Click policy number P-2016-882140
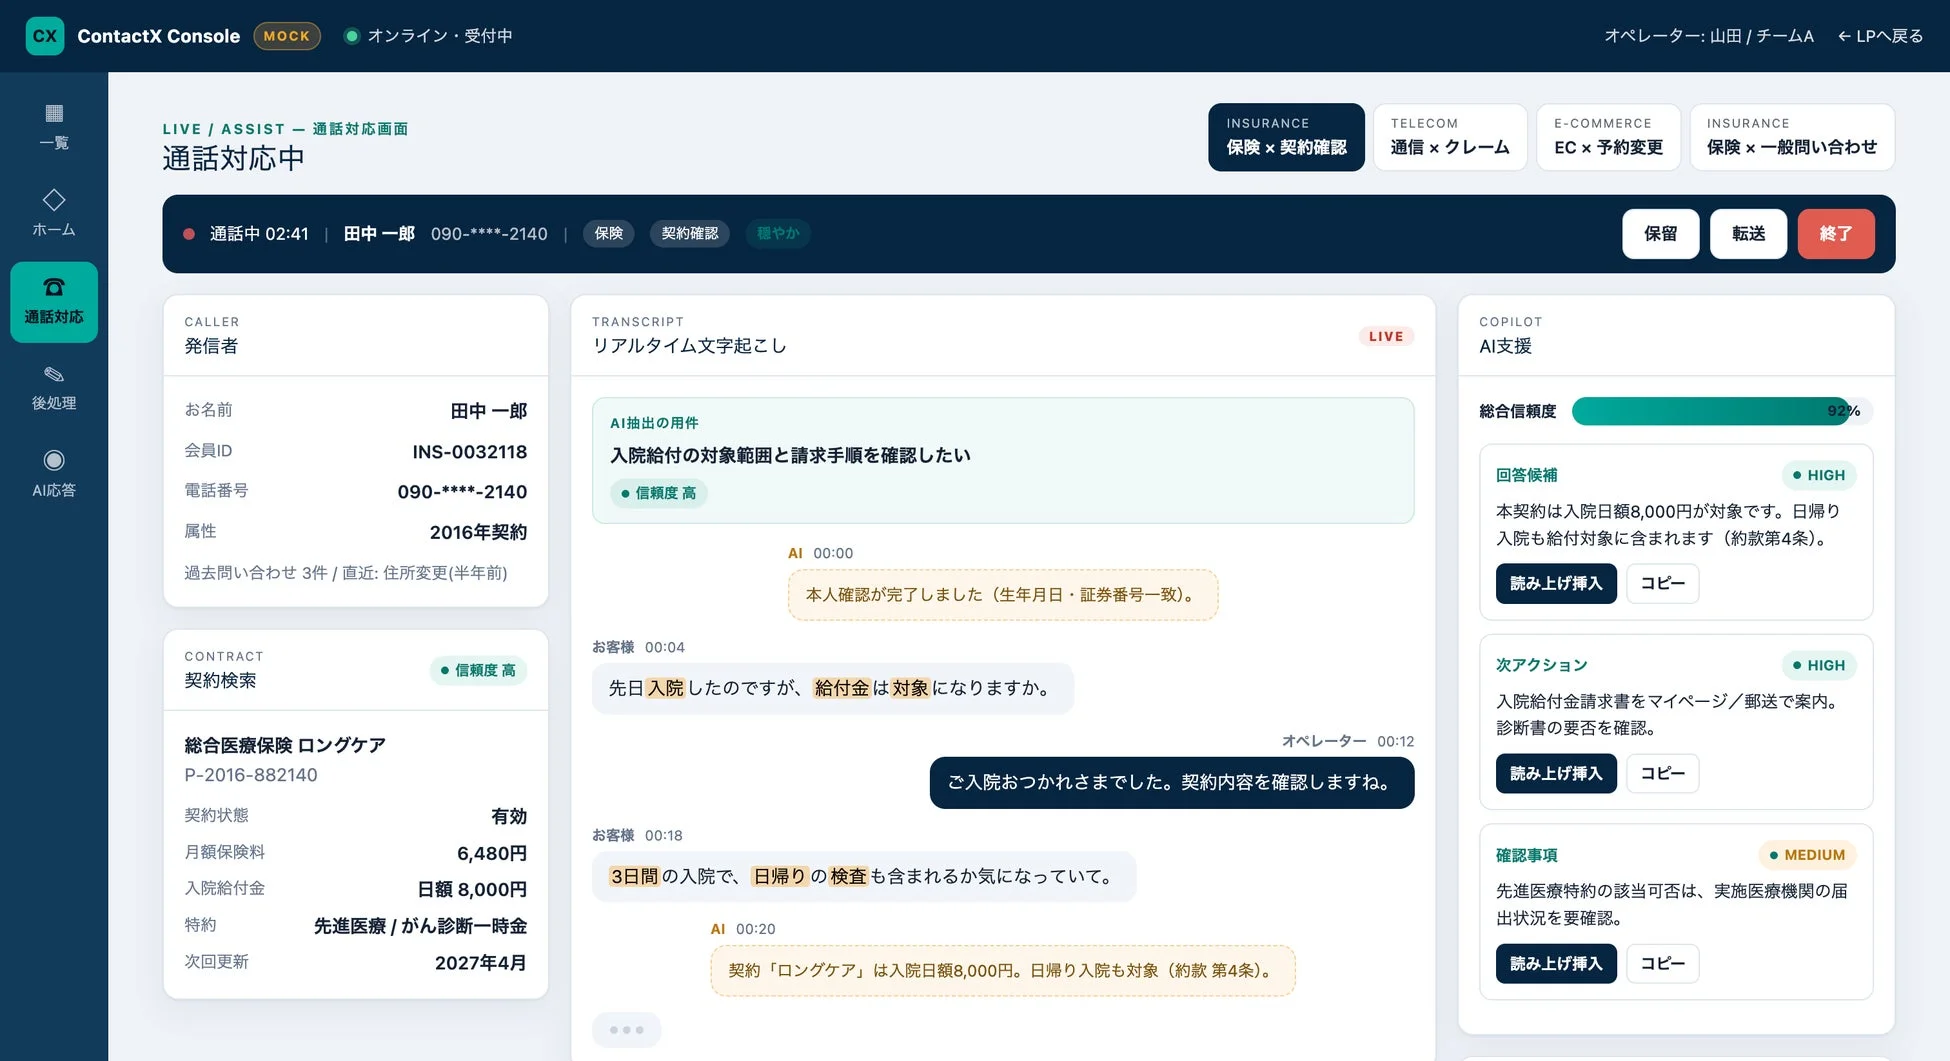This screenshot has width=1950, height=1061. click(251, 775)
